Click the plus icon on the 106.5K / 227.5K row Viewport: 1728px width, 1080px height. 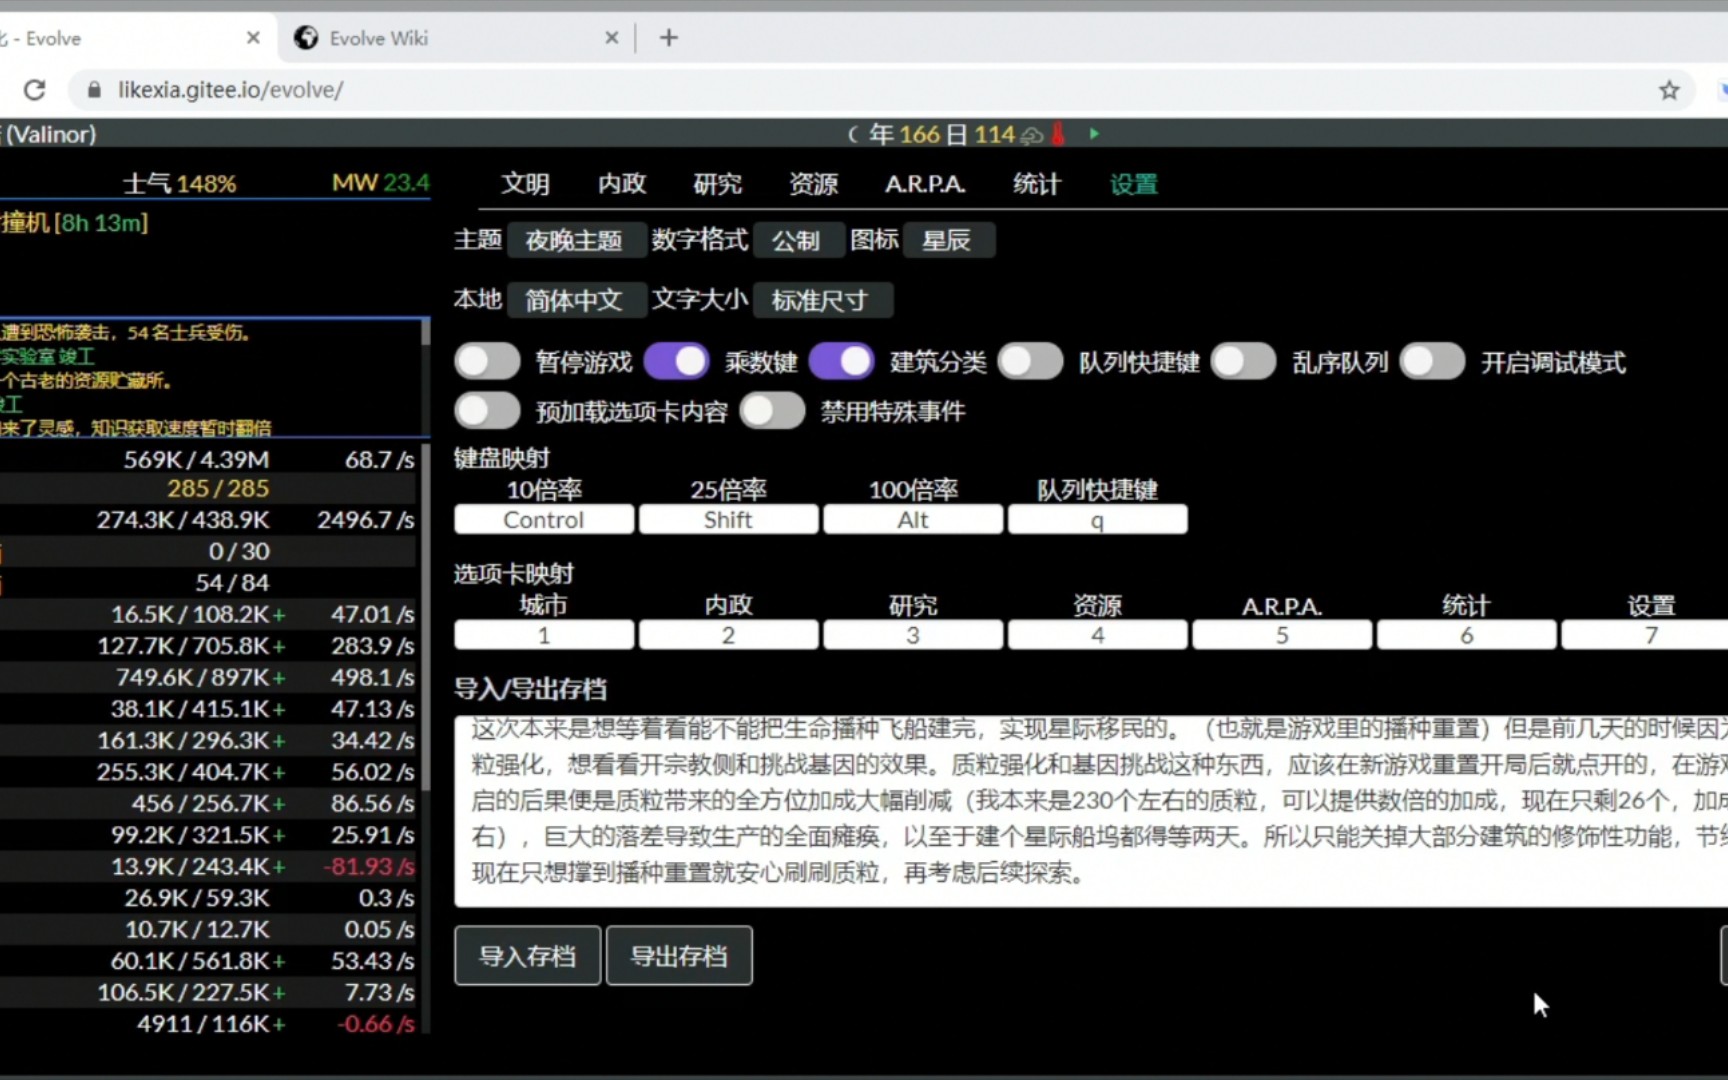coord(279,993)
